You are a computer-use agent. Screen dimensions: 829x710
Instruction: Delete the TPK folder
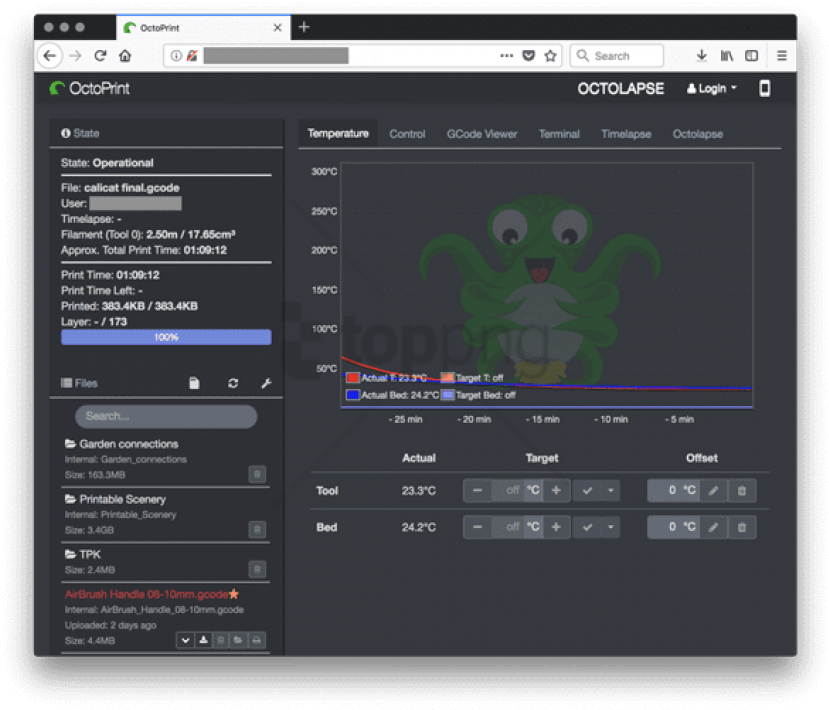coord(257,569)
